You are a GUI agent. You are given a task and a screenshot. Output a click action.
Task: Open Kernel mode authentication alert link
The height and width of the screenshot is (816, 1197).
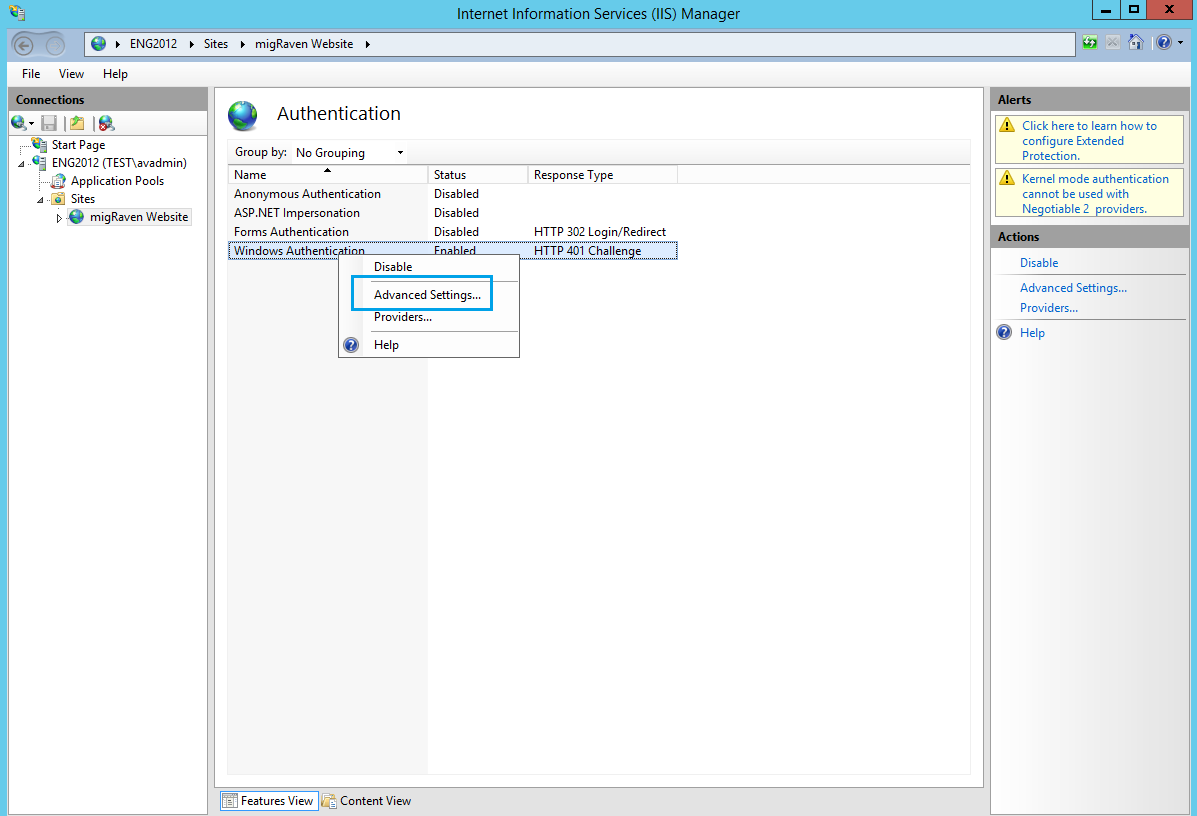coord(1095,194)
